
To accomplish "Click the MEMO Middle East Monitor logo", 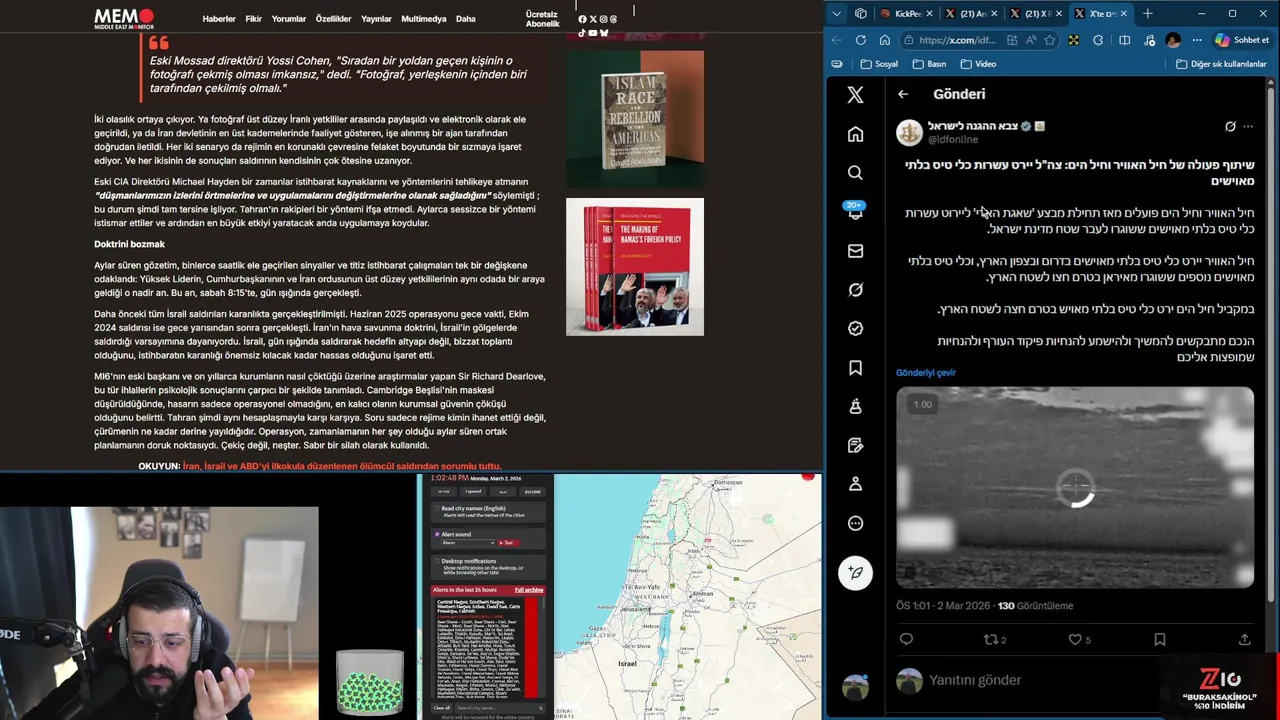I will point(125,19).
